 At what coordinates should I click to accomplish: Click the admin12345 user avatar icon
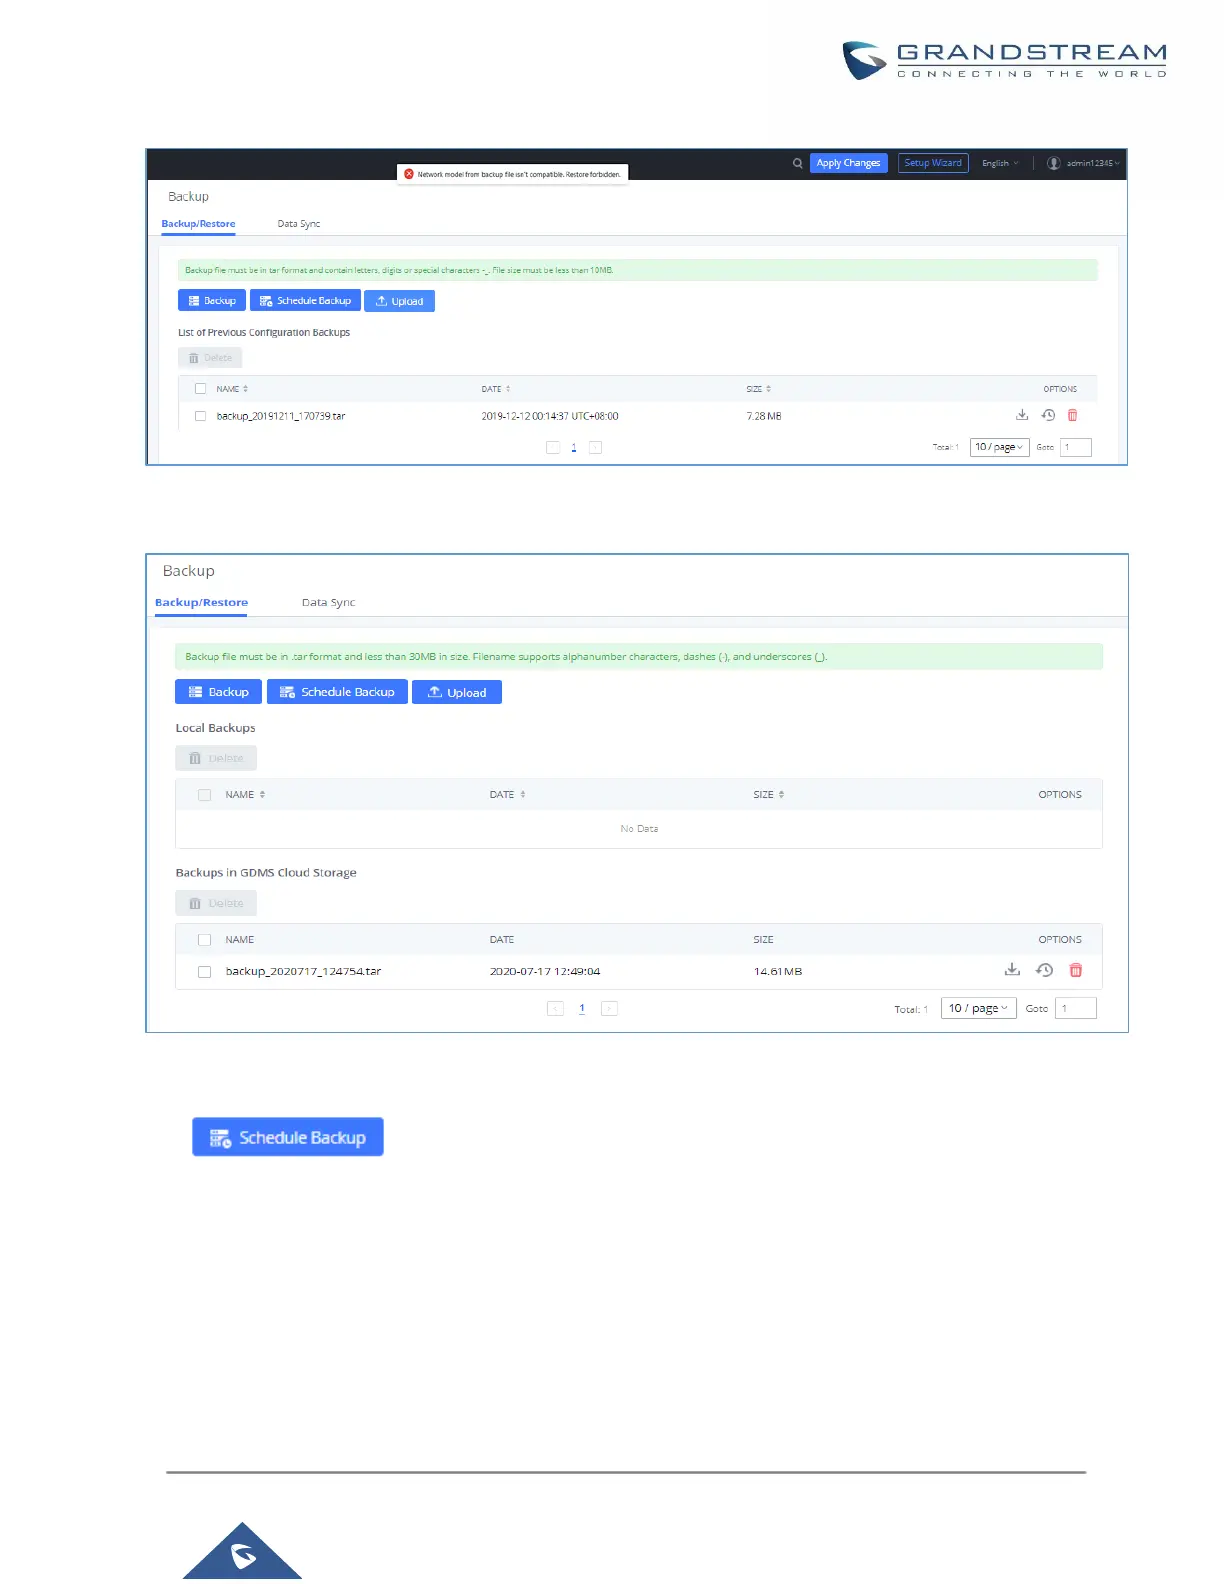(x=1053, y=163)
